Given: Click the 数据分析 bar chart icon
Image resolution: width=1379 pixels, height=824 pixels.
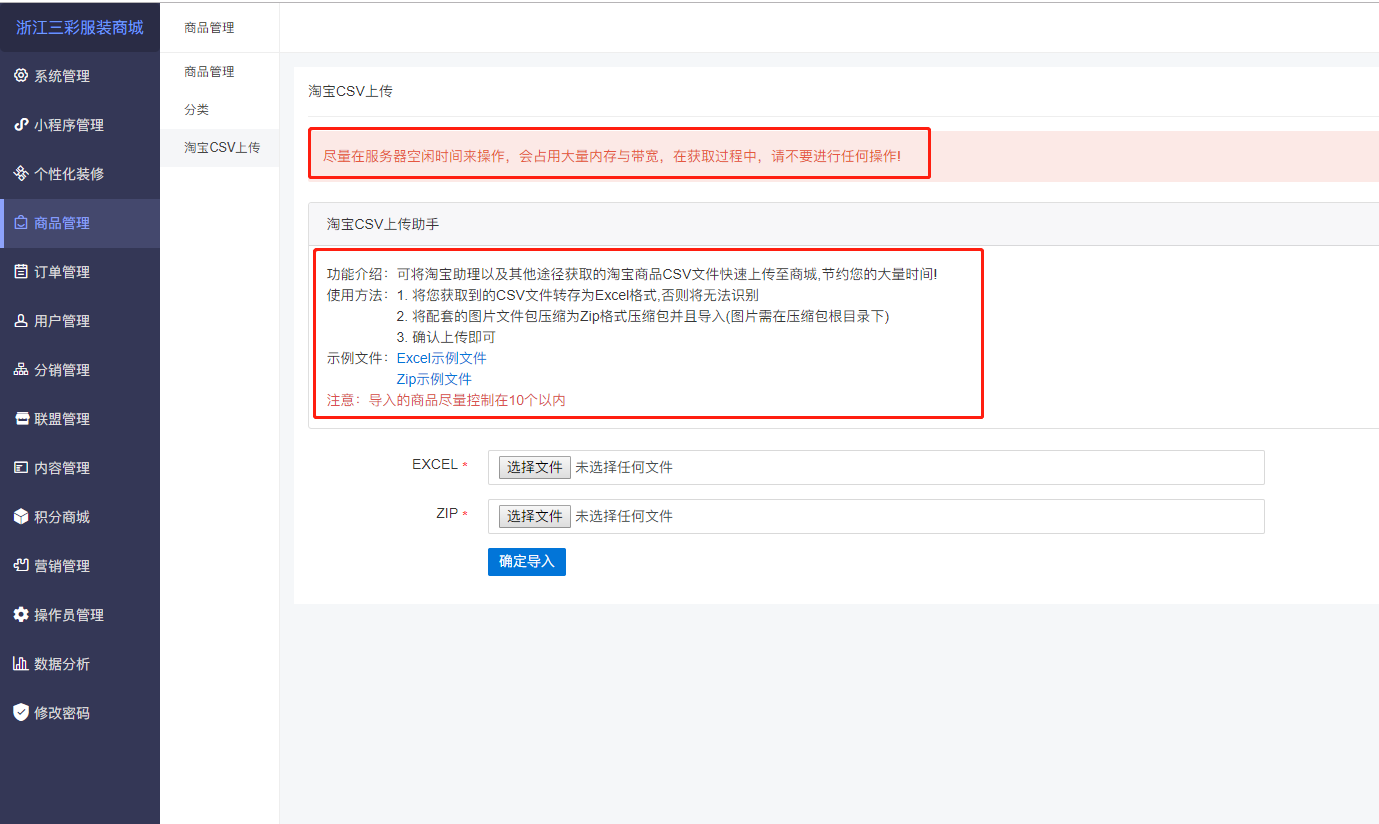Looking at the screenshot, I should (21, 664).
